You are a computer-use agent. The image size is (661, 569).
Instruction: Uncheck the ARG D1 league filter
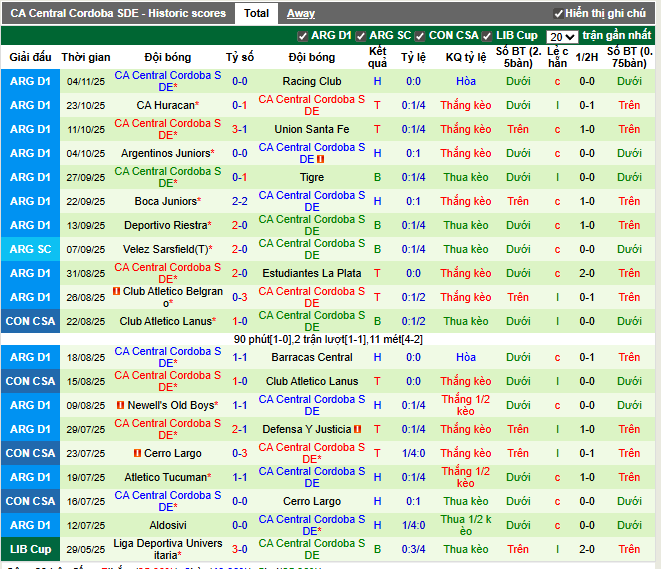302,36
